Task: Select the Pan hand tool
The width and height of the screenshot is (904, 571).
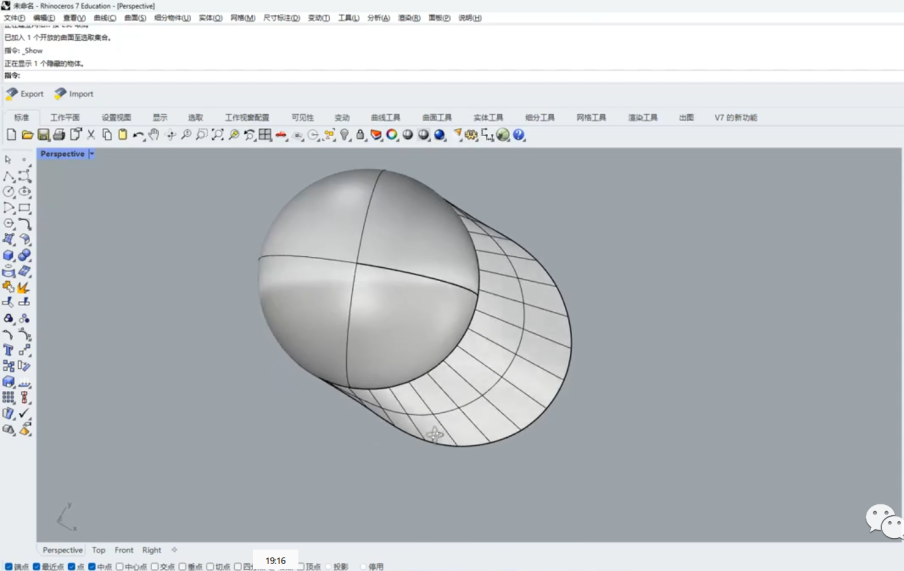Action: coord(154,135)
